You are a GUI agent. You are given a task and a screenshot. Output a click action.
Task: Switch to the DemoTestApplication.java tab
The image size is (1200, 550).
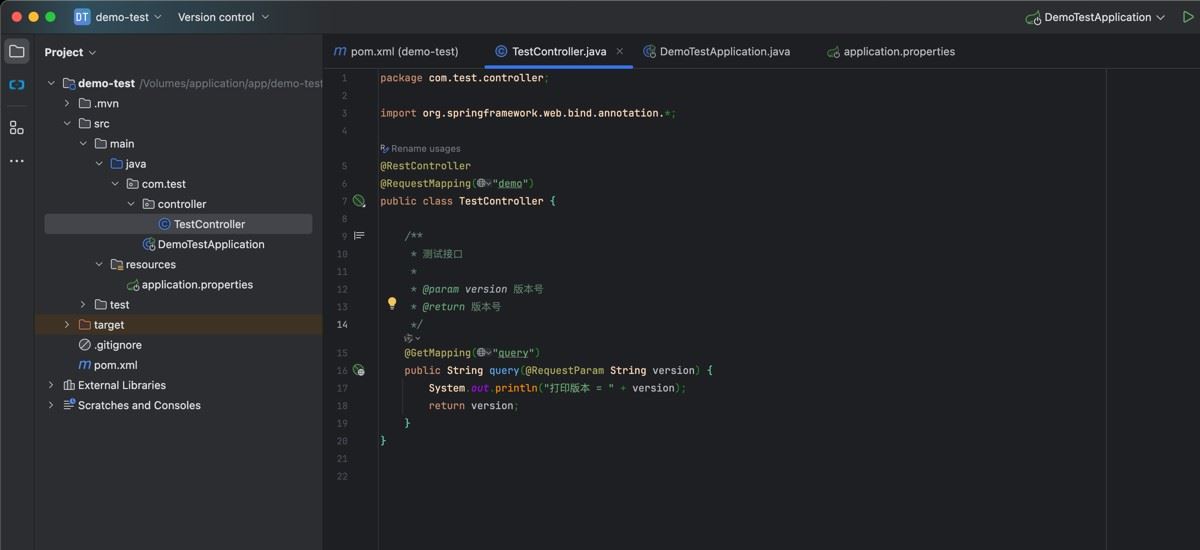tap(724, 52)
